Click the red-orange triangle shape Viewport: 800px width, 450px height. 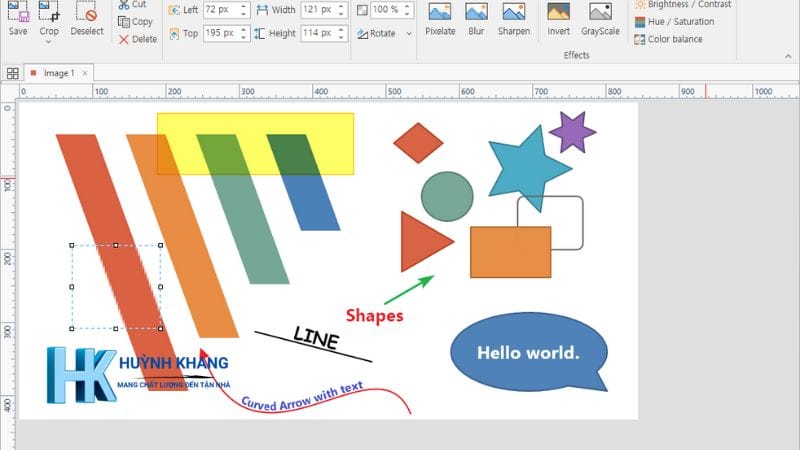423,241
